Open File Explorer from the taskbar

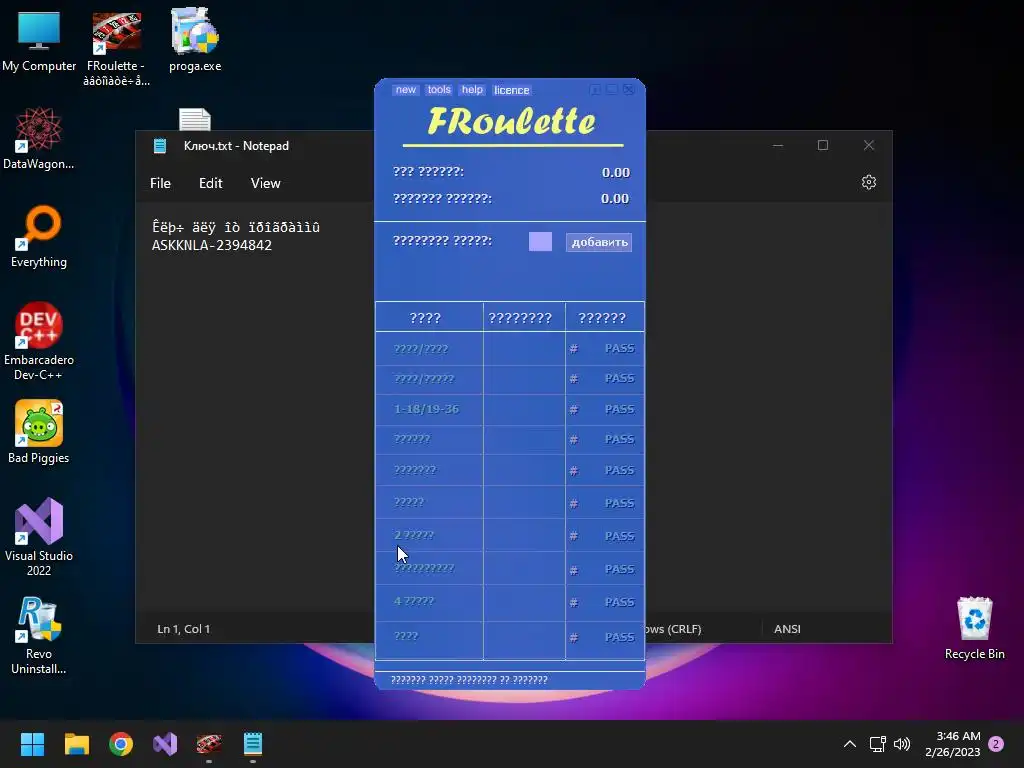click(76, 744)
